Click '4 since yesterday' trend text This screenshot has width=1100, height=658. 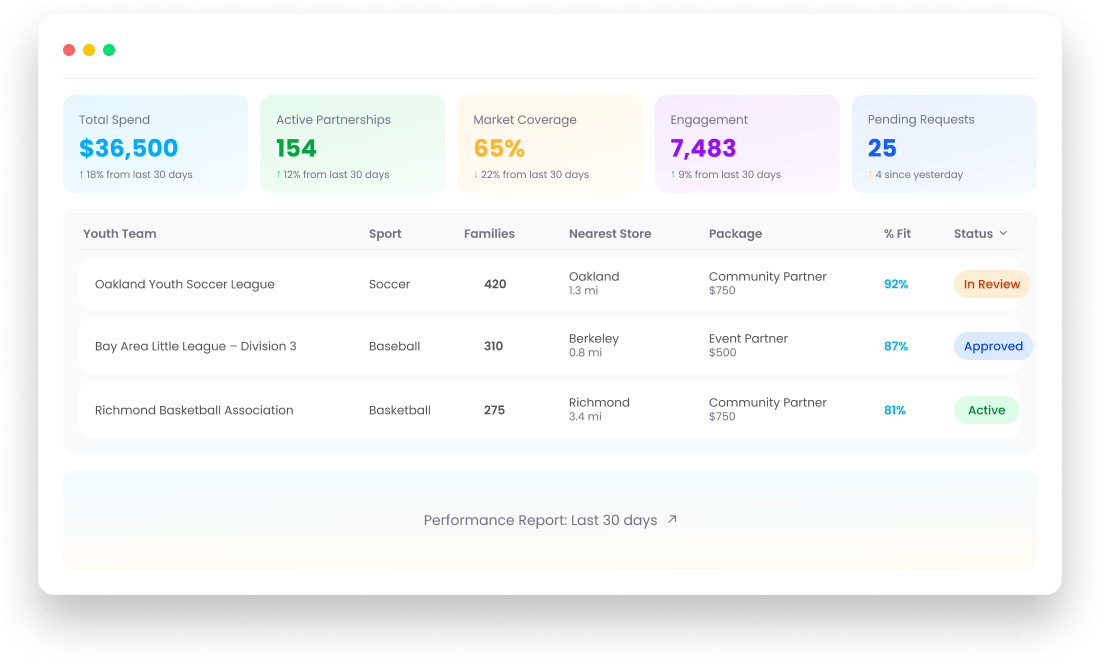click(919, 175)
